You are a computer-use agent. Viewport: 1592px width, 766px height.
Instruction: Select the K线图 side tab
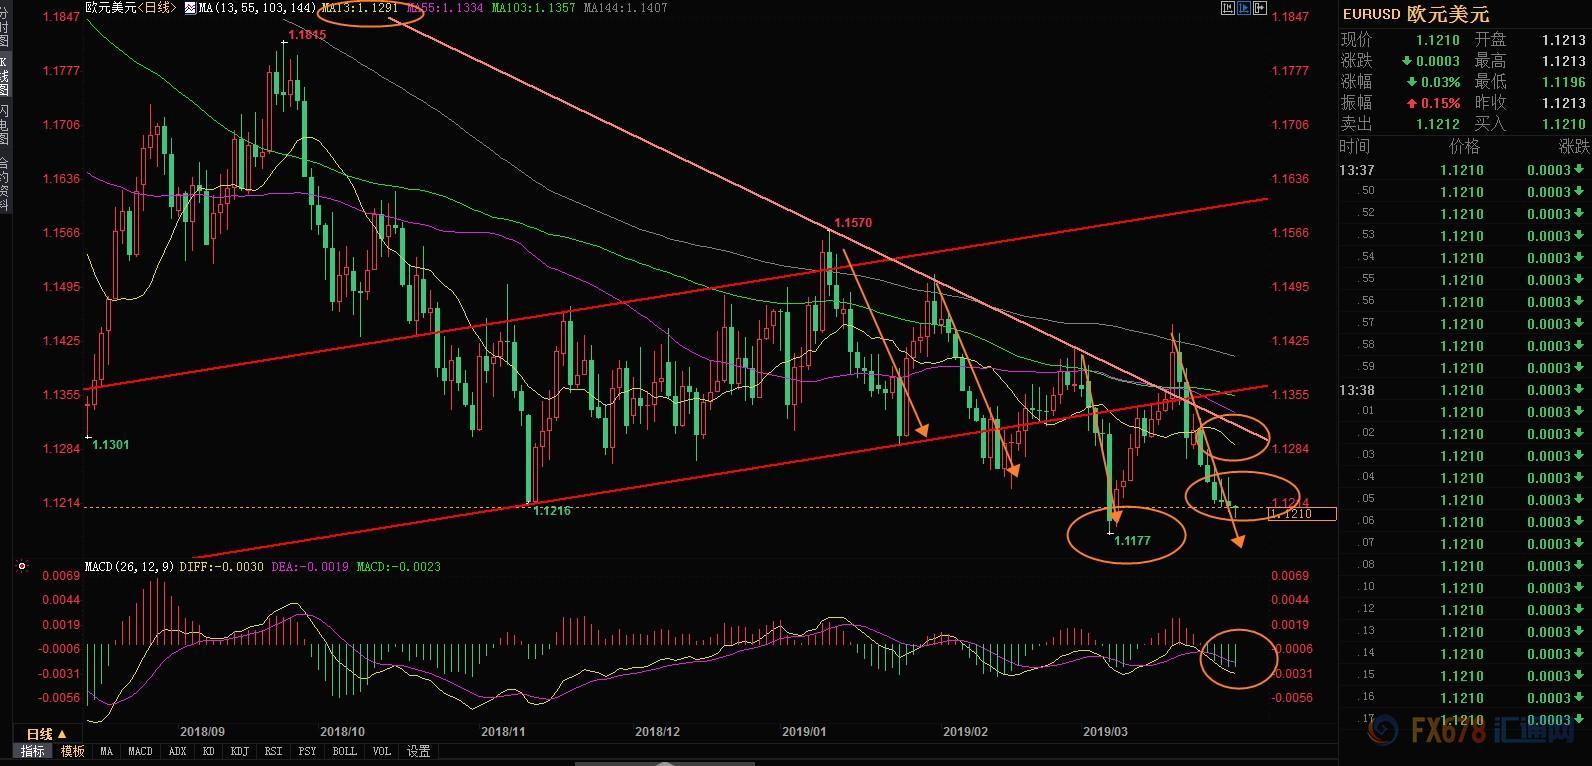click(x=4, y=76)
